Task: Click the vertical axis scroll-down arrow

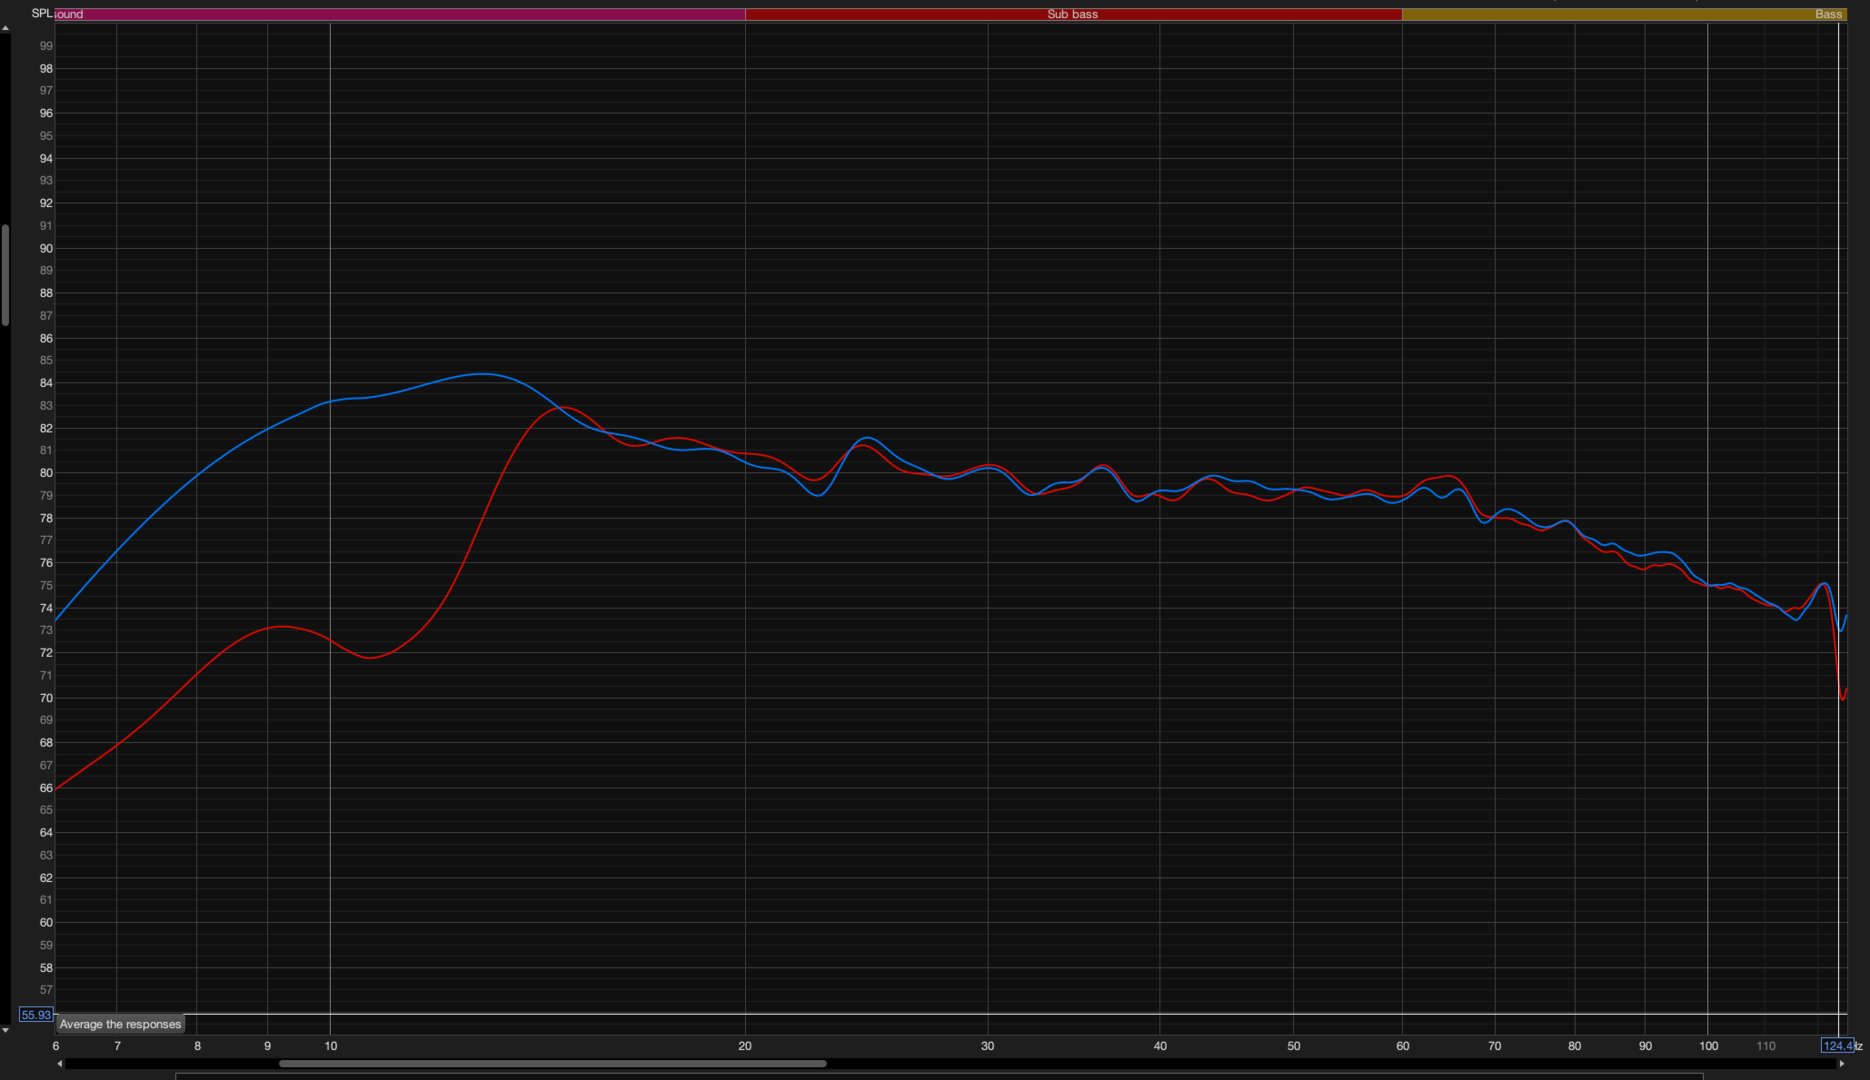Action: [x=5, y=1030]
